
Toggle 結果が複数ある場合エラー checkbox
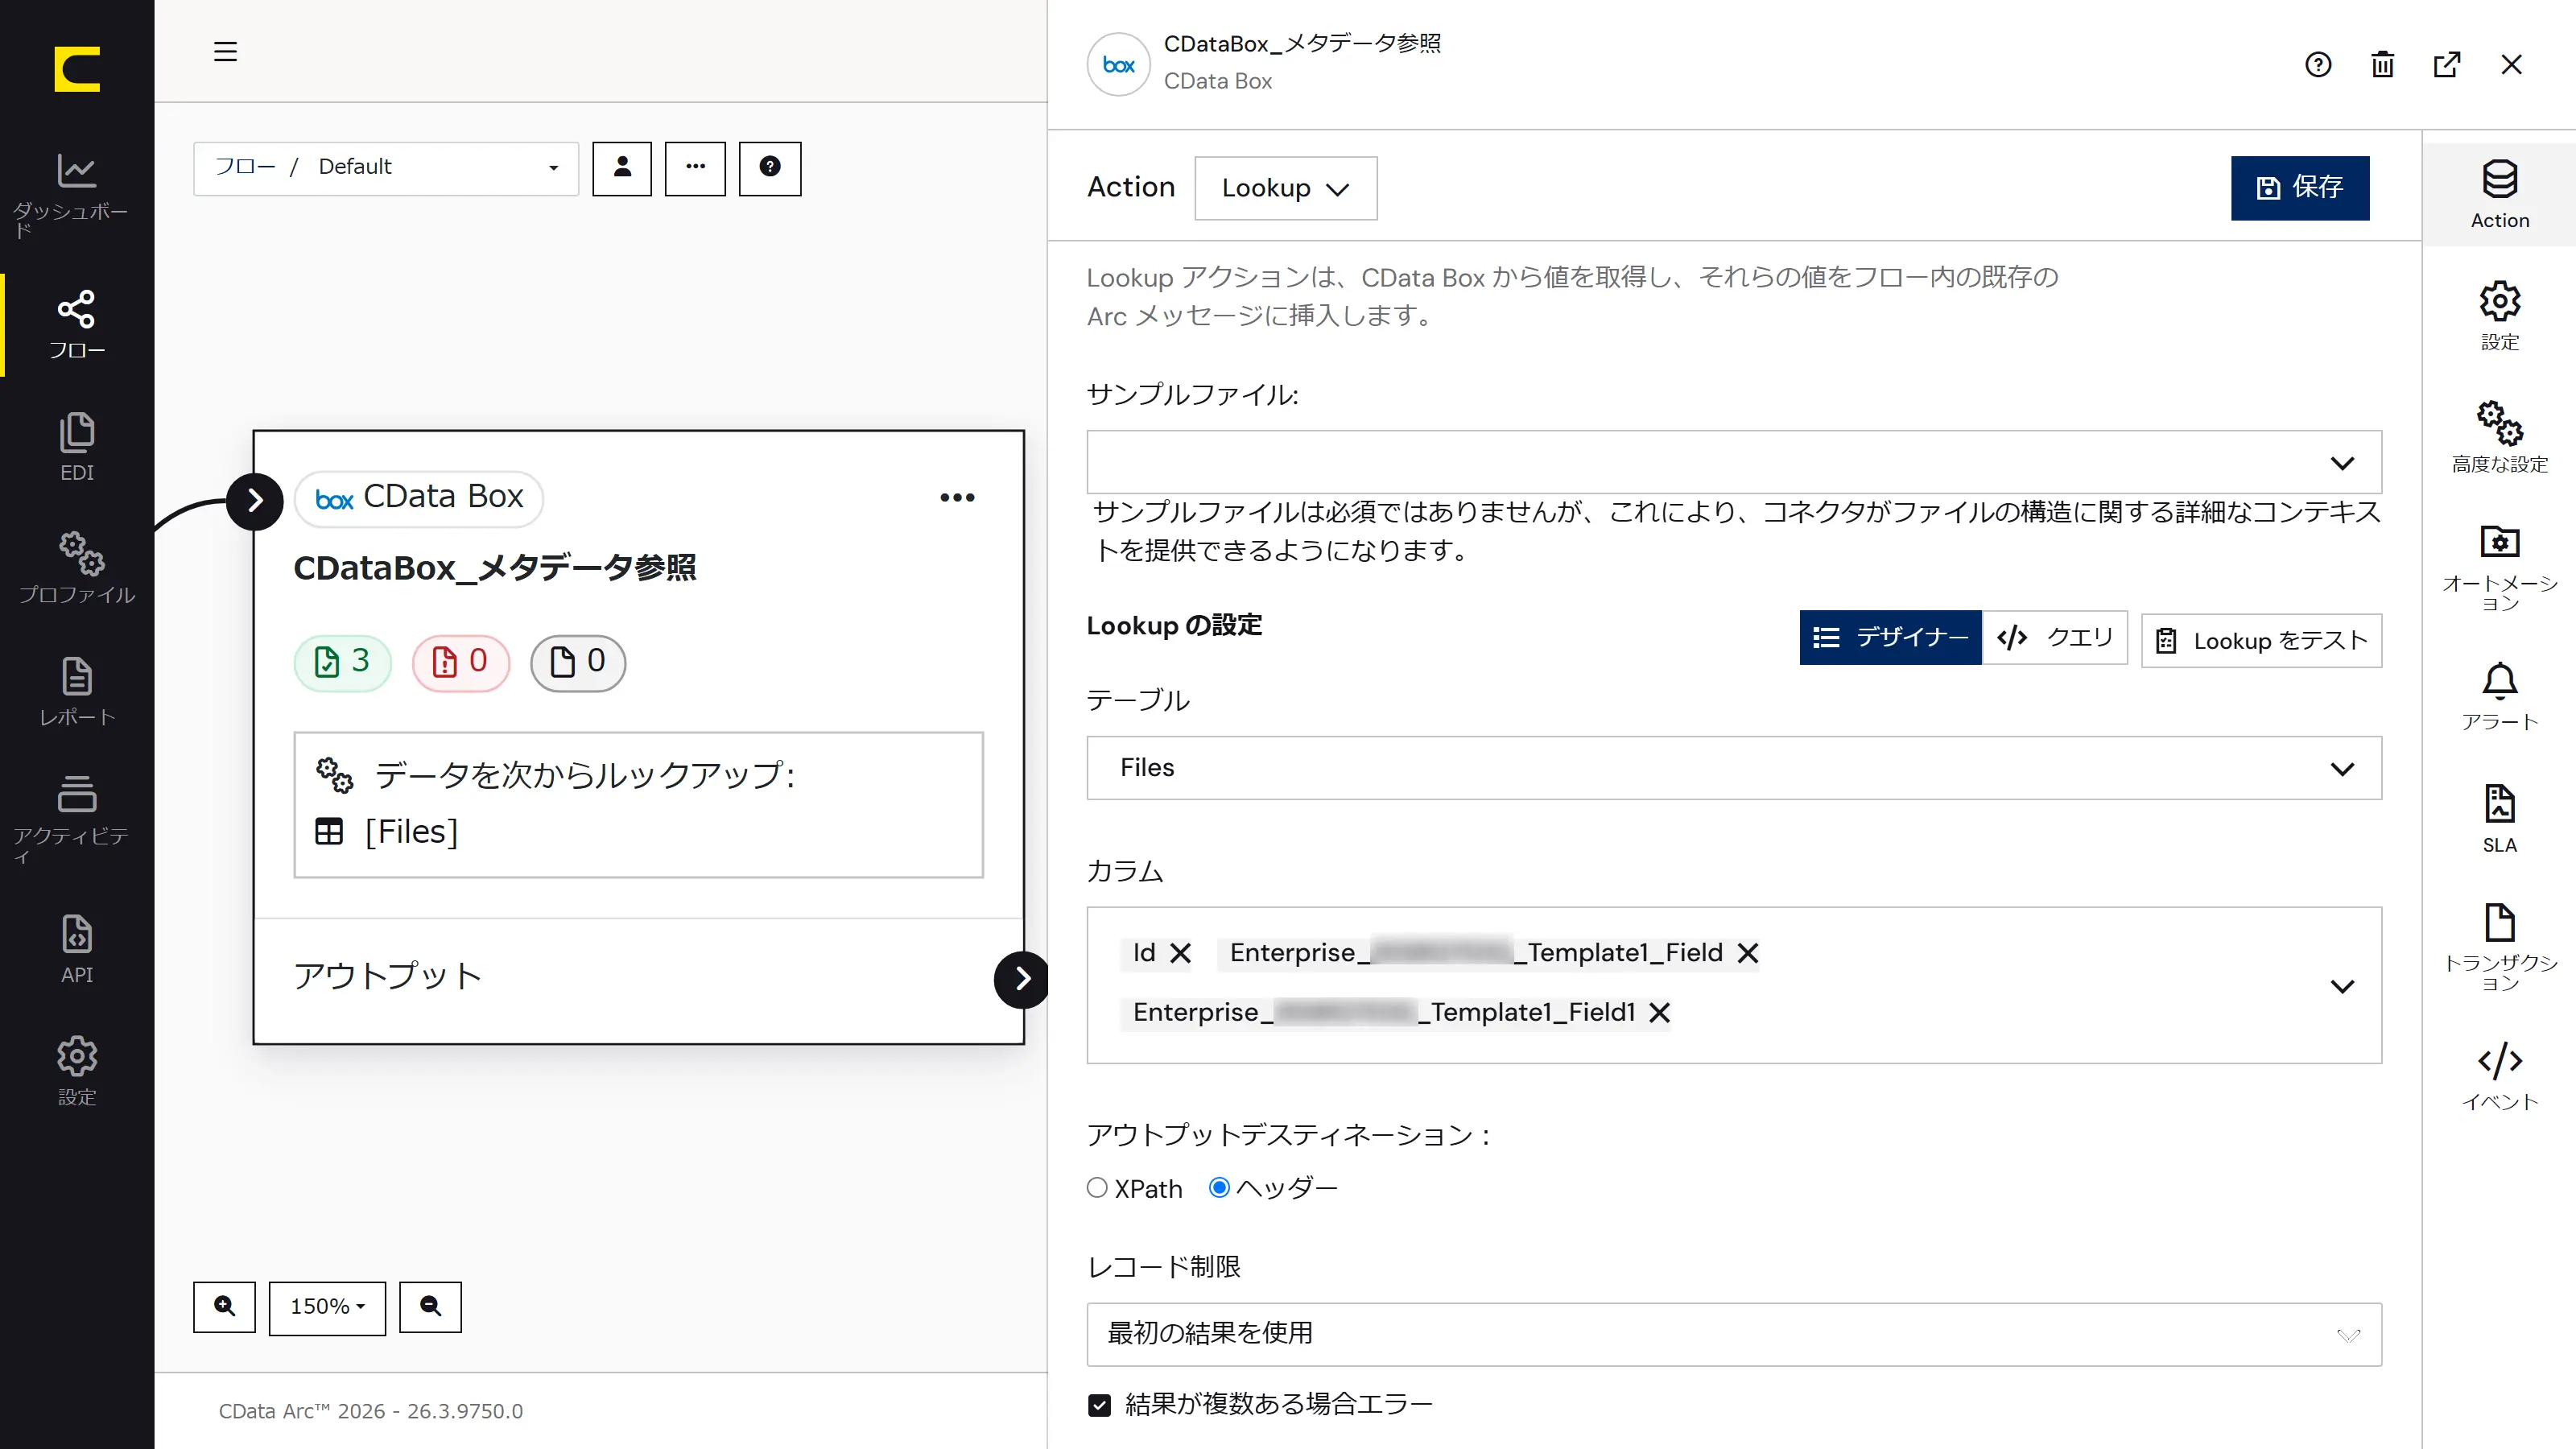(1099, 1405)
